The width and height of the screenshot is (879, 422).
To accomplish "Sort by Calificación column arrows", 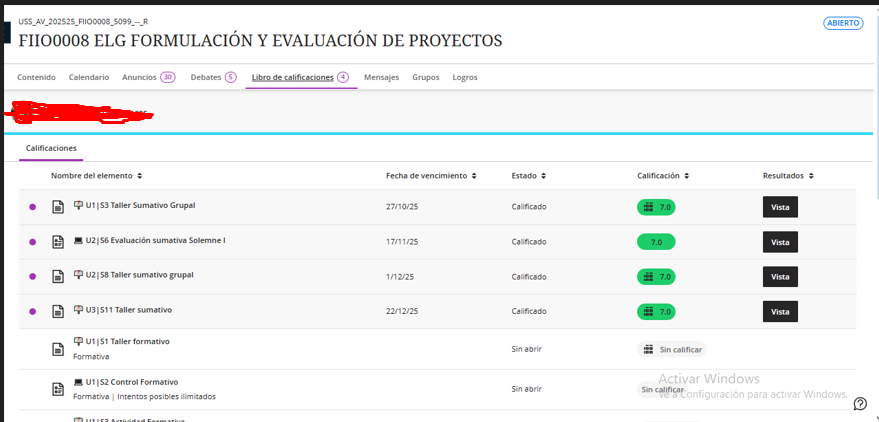I will tap(689, 176).
